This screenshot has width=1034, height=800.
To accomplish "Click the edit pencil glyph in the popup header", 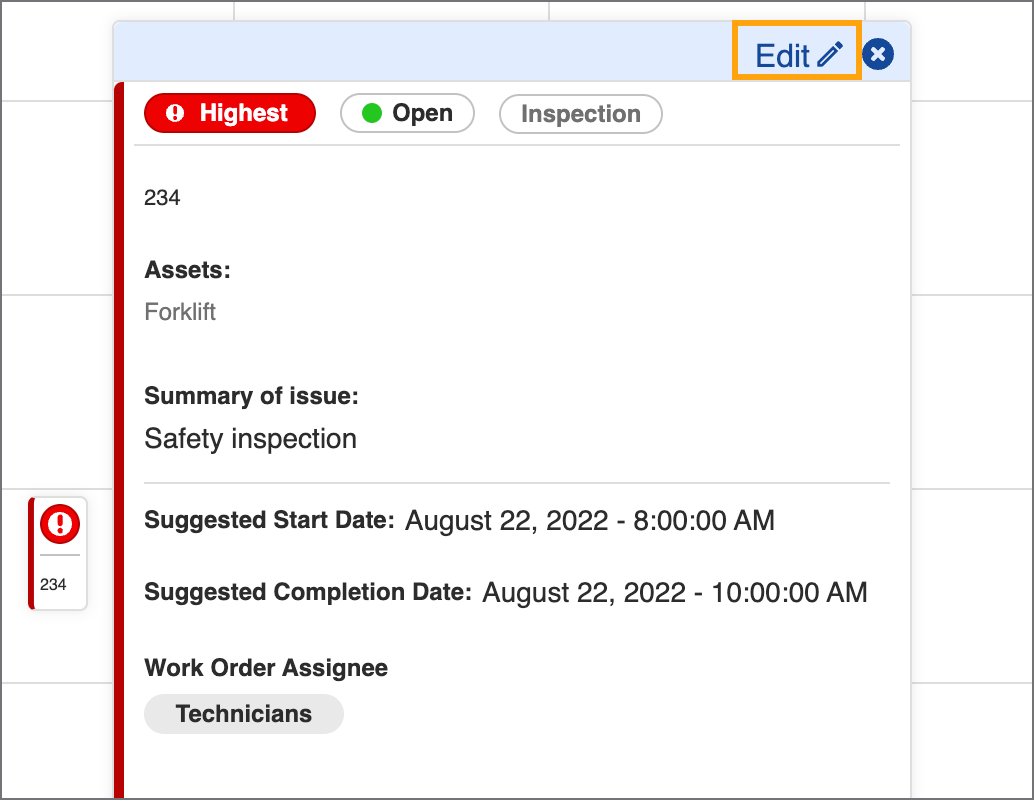I will (x=828, y=54).
